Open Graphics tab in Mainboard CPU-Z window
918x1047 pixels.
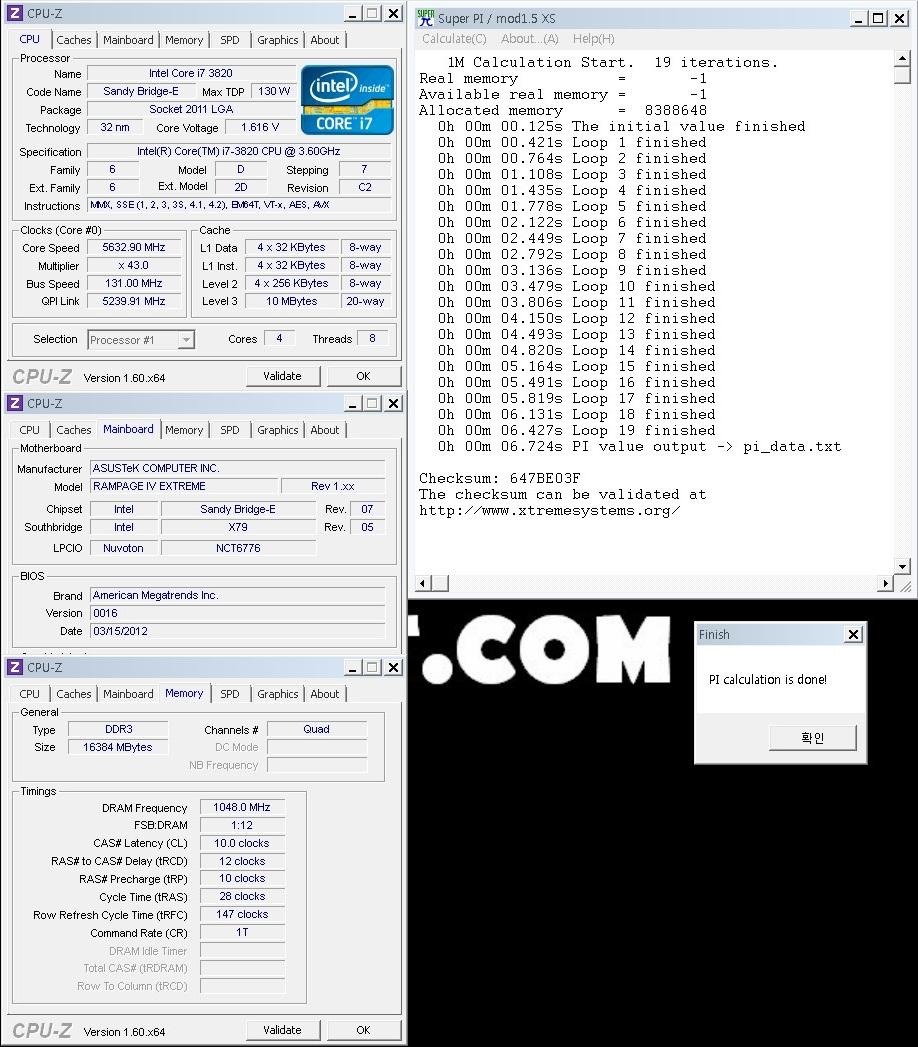tap(278, 430)
